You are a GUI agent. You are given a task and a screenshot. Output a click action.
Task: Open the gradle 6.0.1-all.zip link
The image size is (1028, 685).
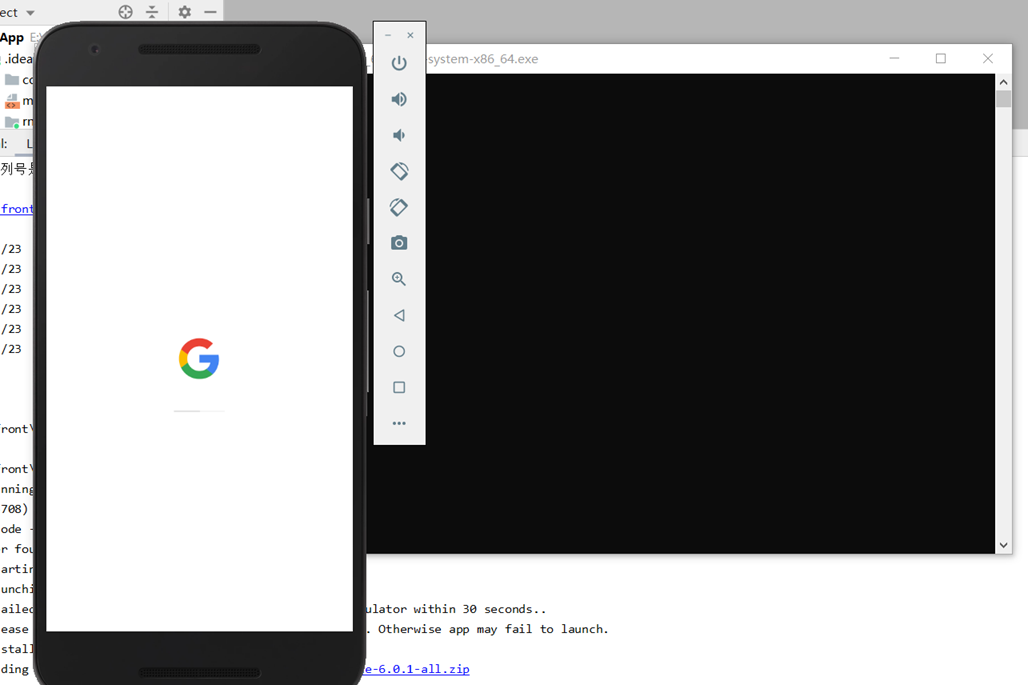point(417,669)
